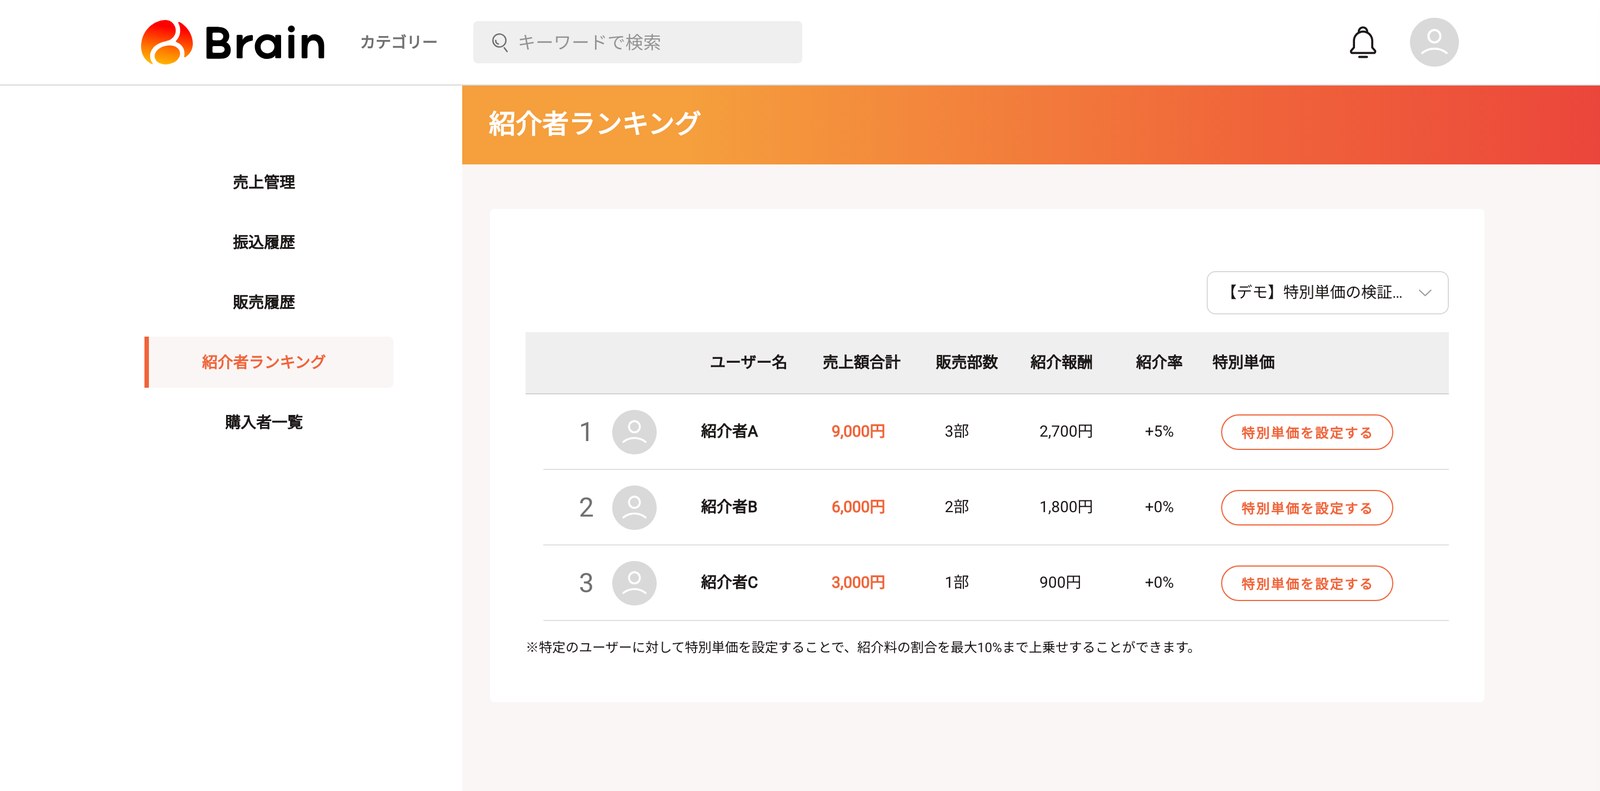Open the カテゴリー menu
The width and height of the screenshot is (1600, 791).
pos(399,42)
